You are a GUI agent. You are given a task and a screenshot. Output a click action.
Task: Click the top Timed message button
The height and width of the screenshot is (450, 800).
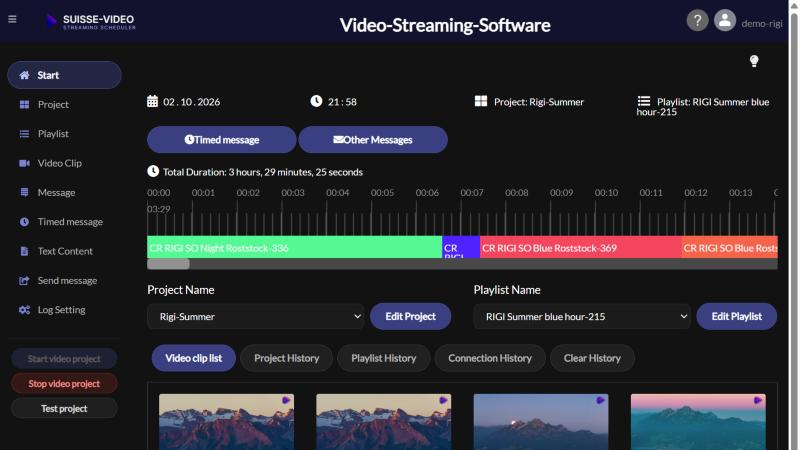coord(221,140)
